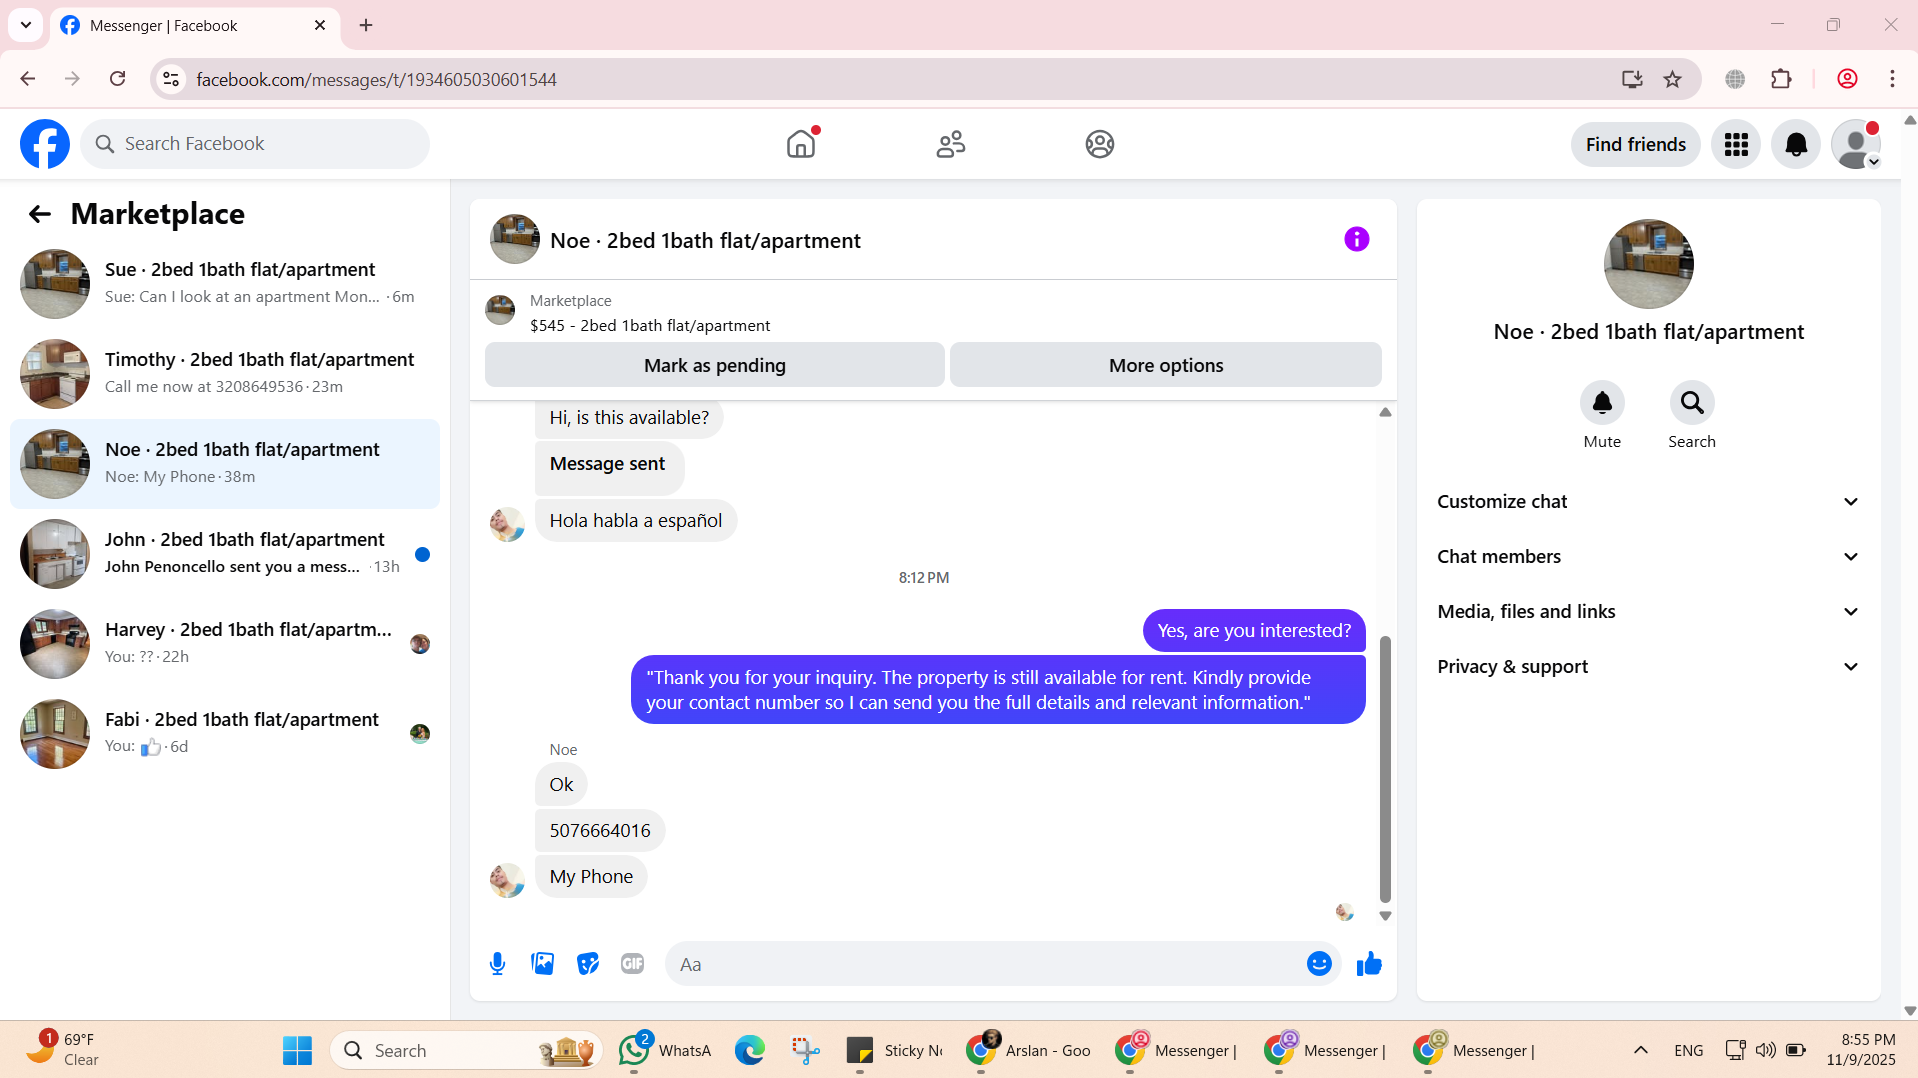Screen dimensions: 1918x1078
Task: Open John's unread apartment conversation
Action: pos(225,554)
